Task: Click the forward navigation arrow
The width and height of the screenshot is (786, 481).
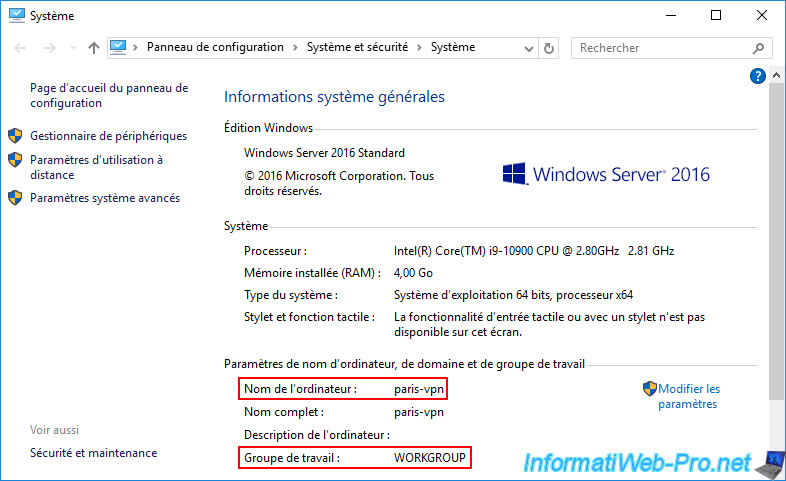Action: click(x=47, y=48)
